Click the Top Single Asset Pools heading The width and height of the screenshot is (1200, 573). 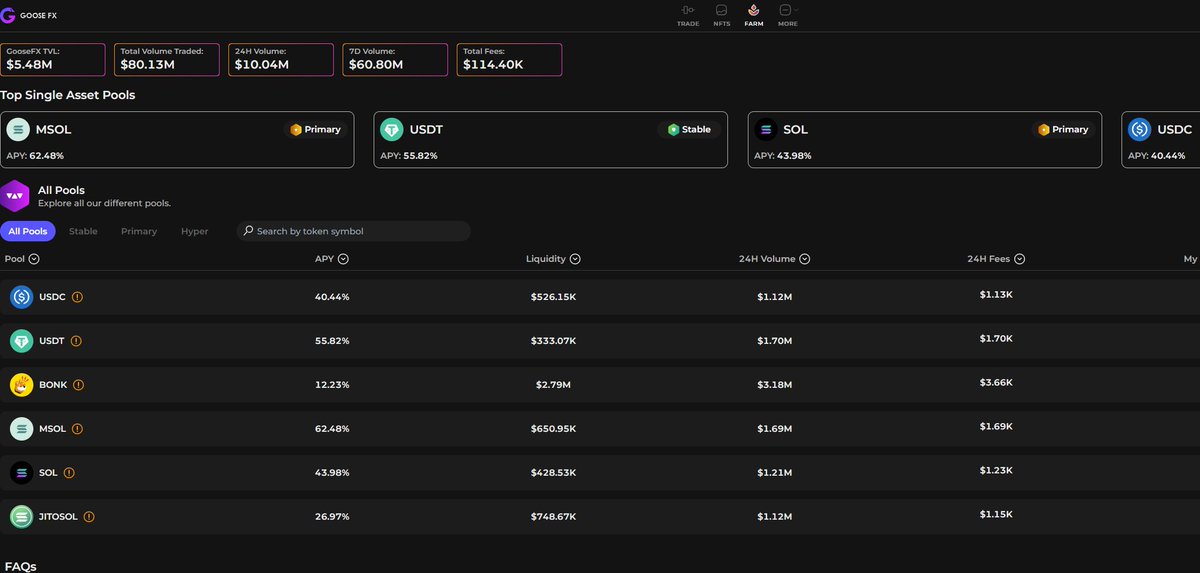click(x=68, y=95)
